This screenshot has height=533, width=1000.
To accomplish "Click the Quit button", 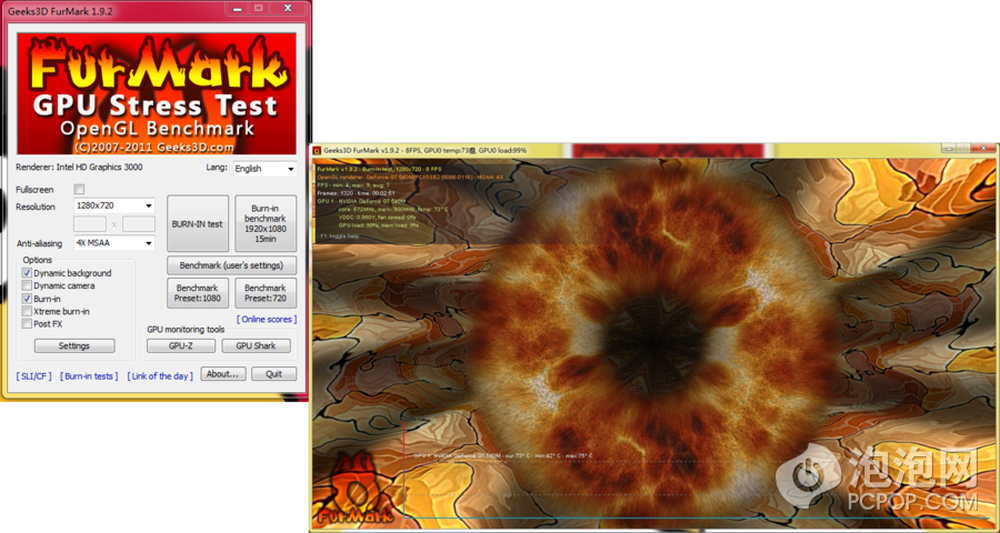I will click(x=274, y=374).
